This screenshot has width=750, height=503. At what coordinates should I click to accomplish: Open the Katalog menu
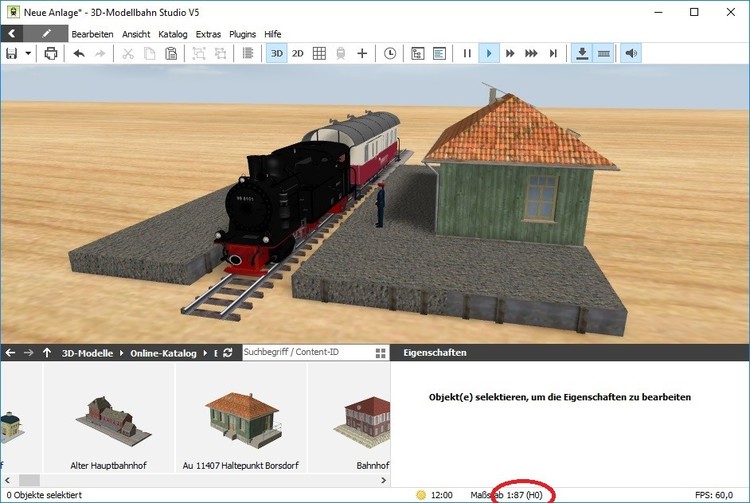(172, 33)
